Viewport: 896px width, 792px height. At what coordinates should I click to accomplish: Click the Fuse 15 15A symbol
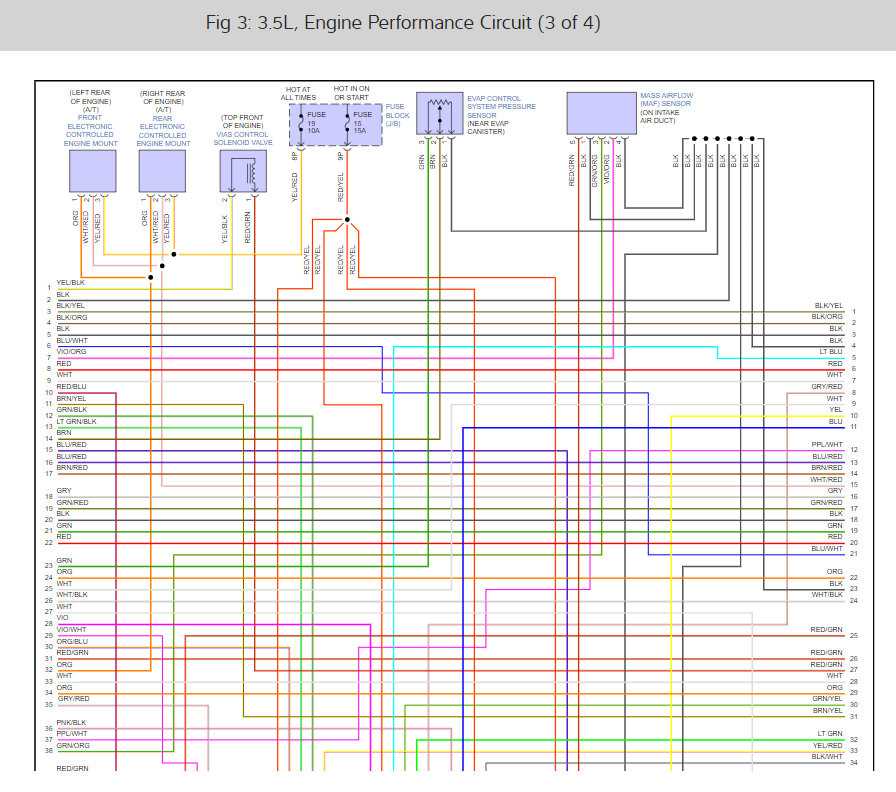pos(347,123)
